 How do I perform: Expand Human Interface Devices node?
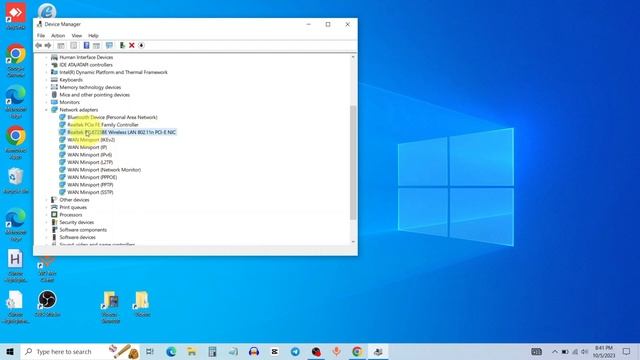point(47,58)
